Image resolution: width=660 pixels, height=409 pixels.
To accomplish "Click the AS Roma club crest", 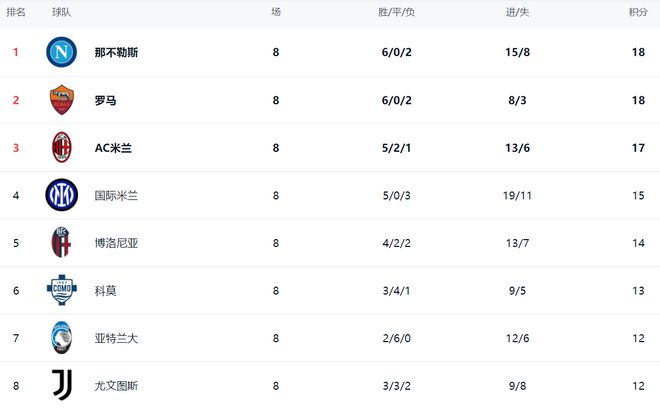I will pos(62,100).
